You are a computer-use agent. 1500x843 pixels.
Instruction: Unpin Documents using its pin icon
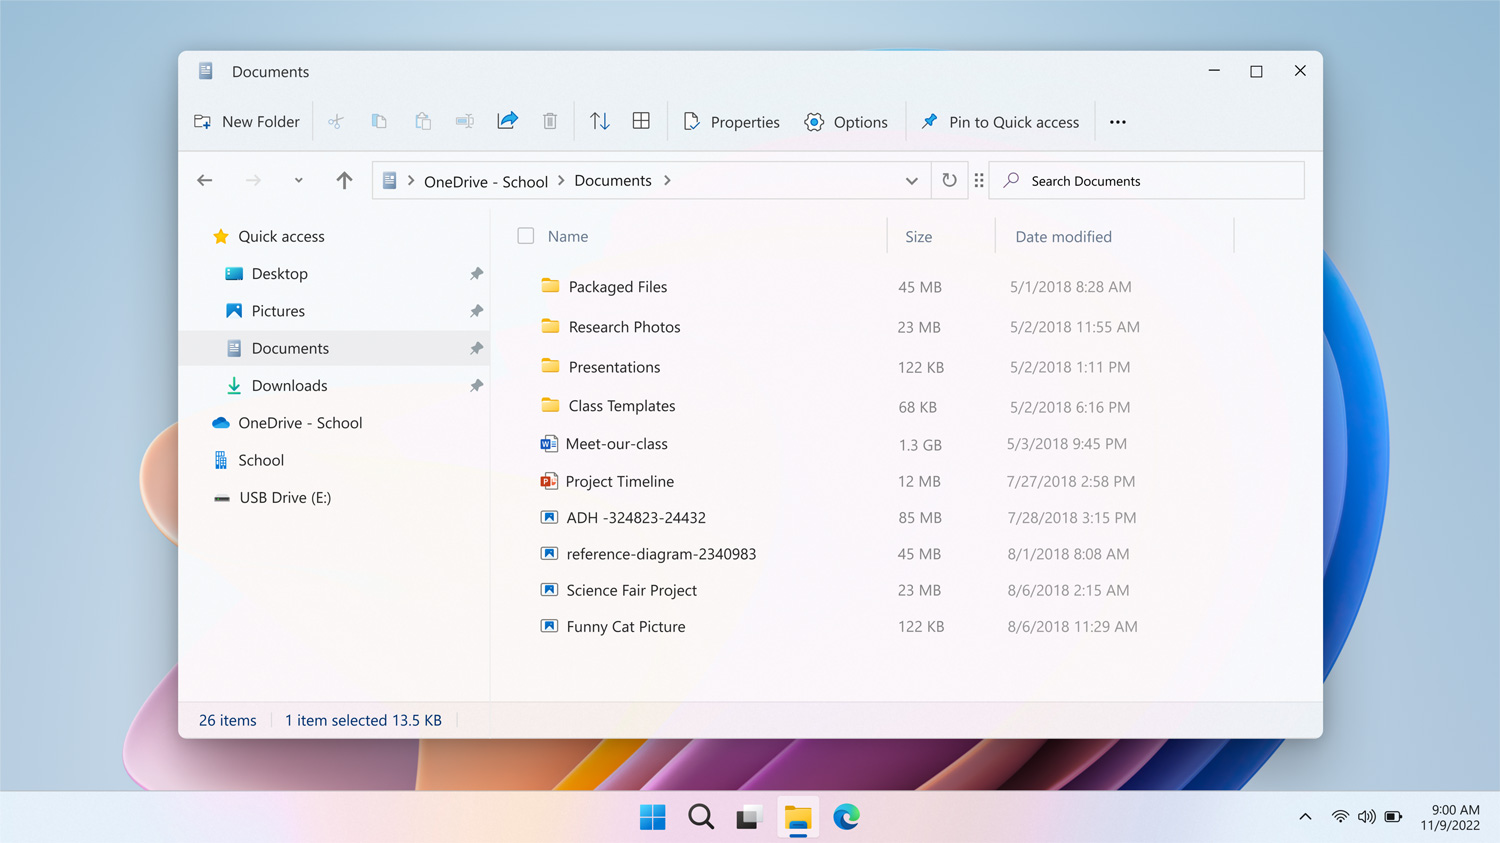(x=476, y=348)
